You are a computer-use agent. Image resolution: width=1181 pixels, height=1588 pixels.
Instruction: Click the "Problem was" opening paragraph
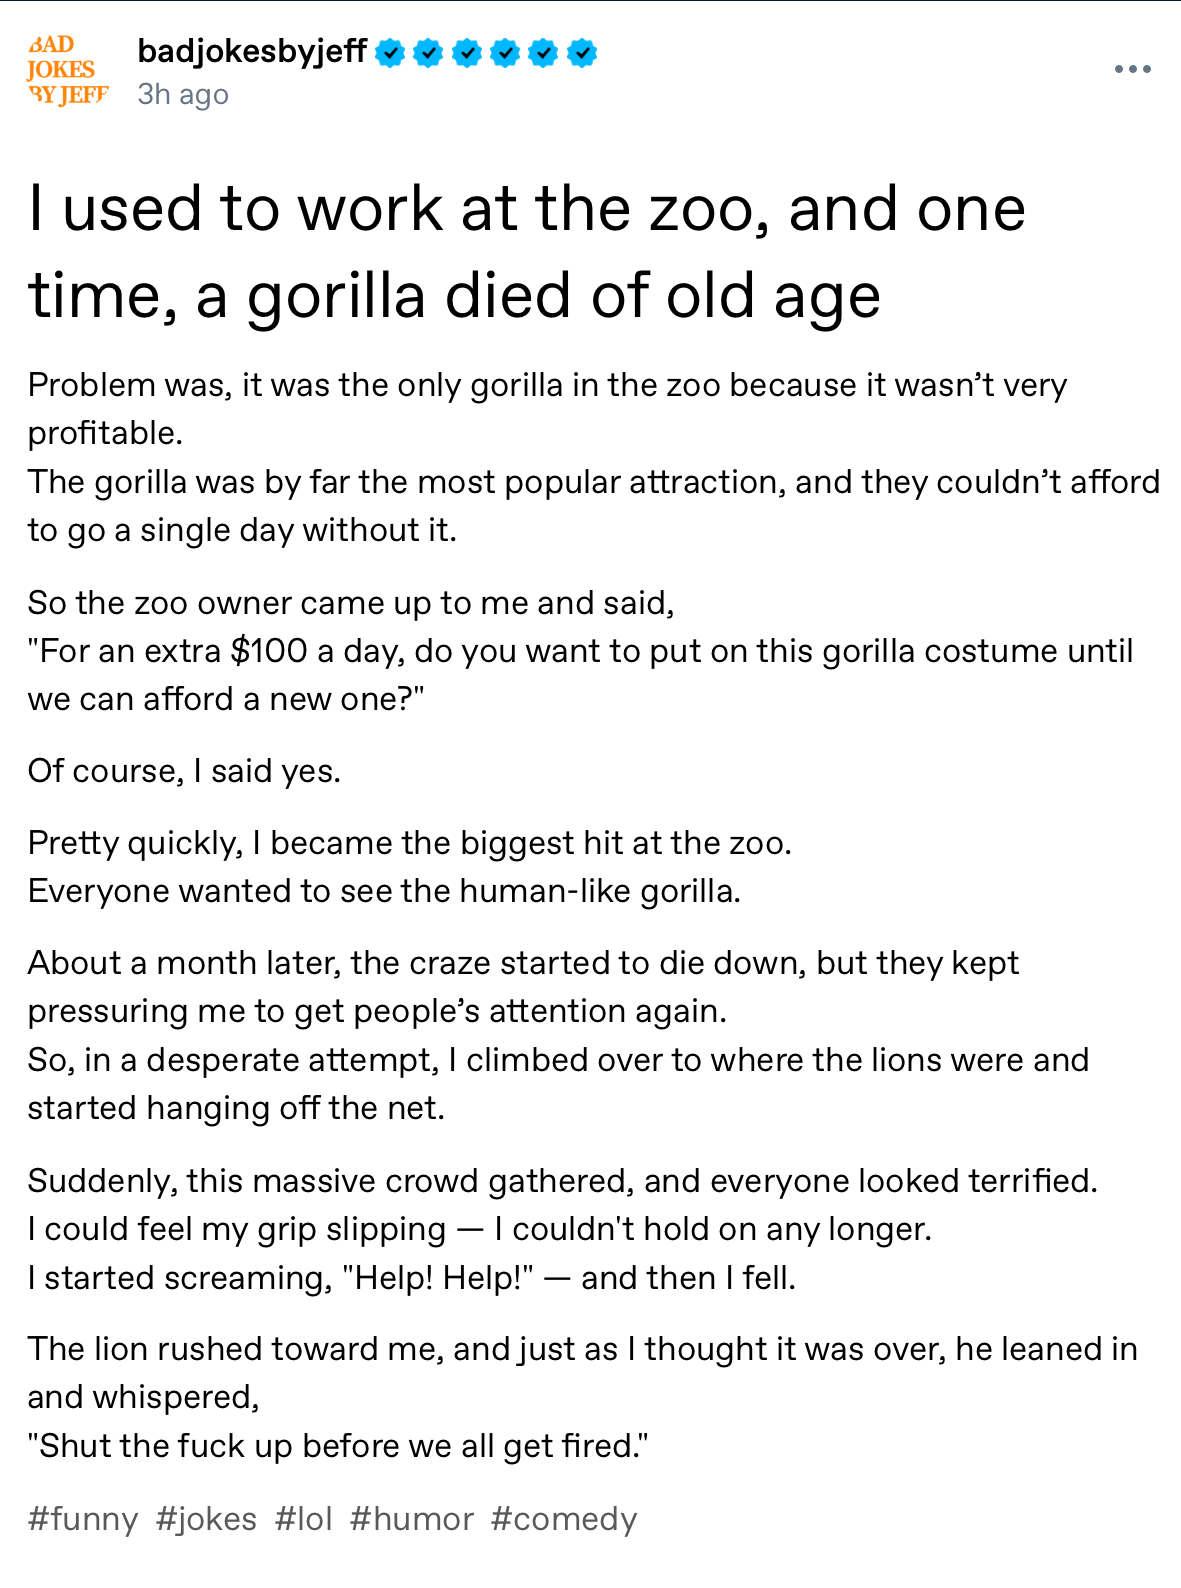[548, 408]
